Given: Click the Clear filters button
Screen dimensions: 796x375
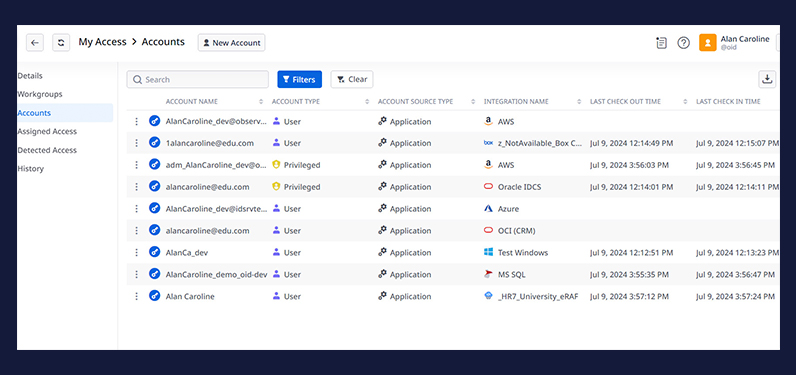Looking at the screenshot, I should 352,79.
